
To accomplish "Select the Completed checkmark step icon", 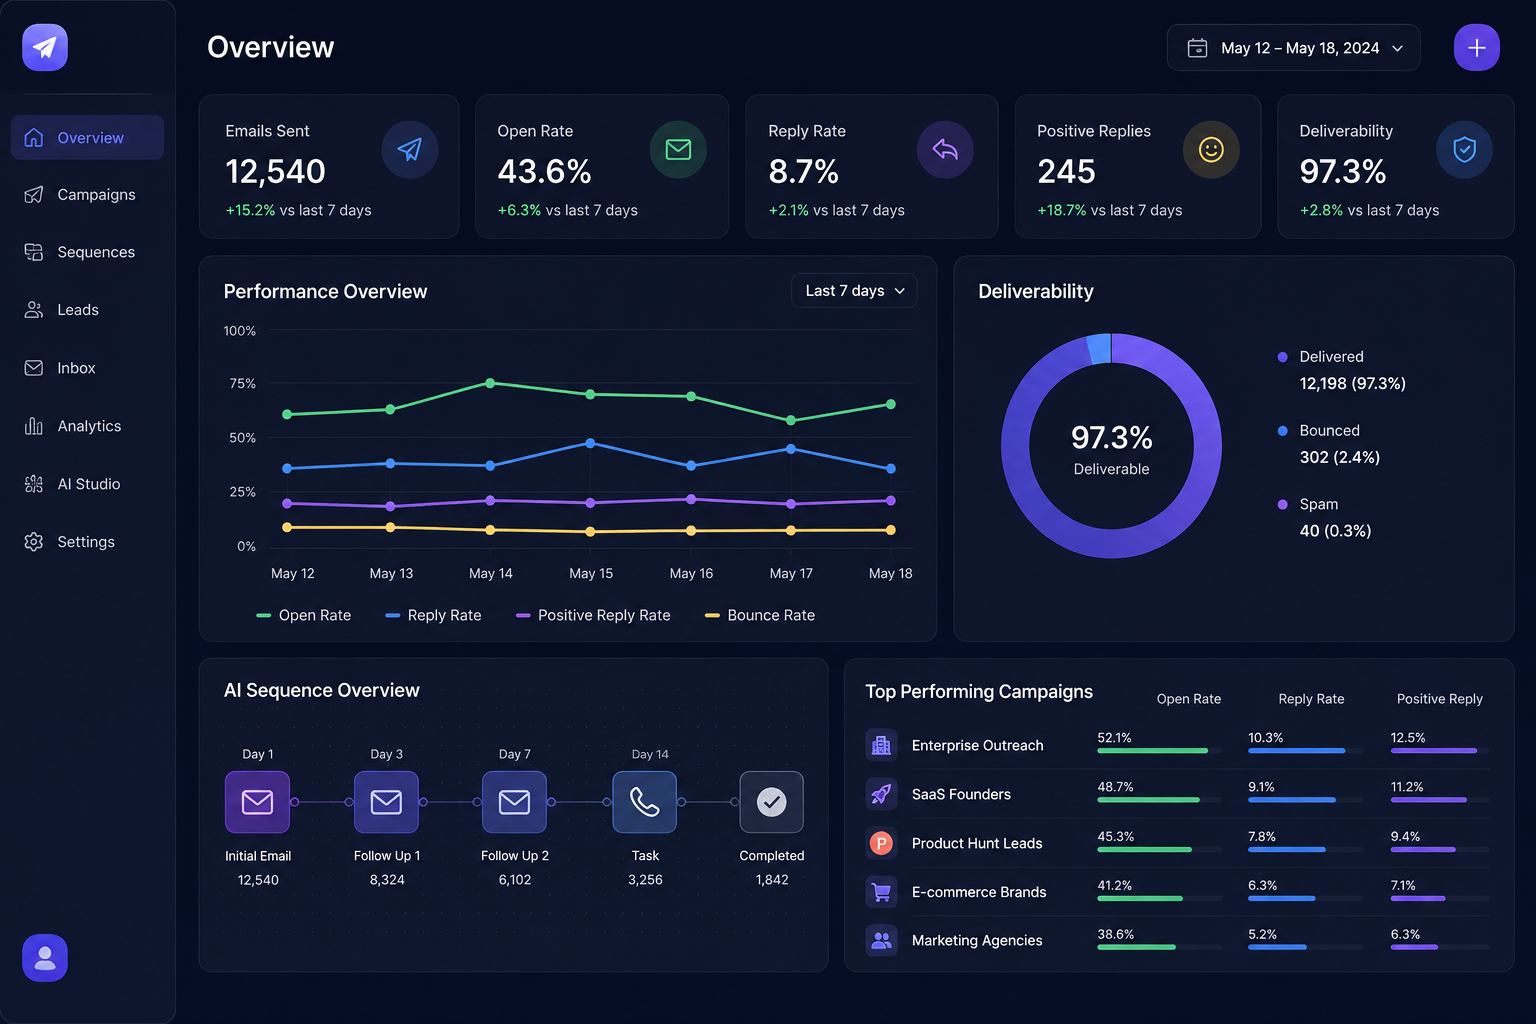I will point(771,802).
